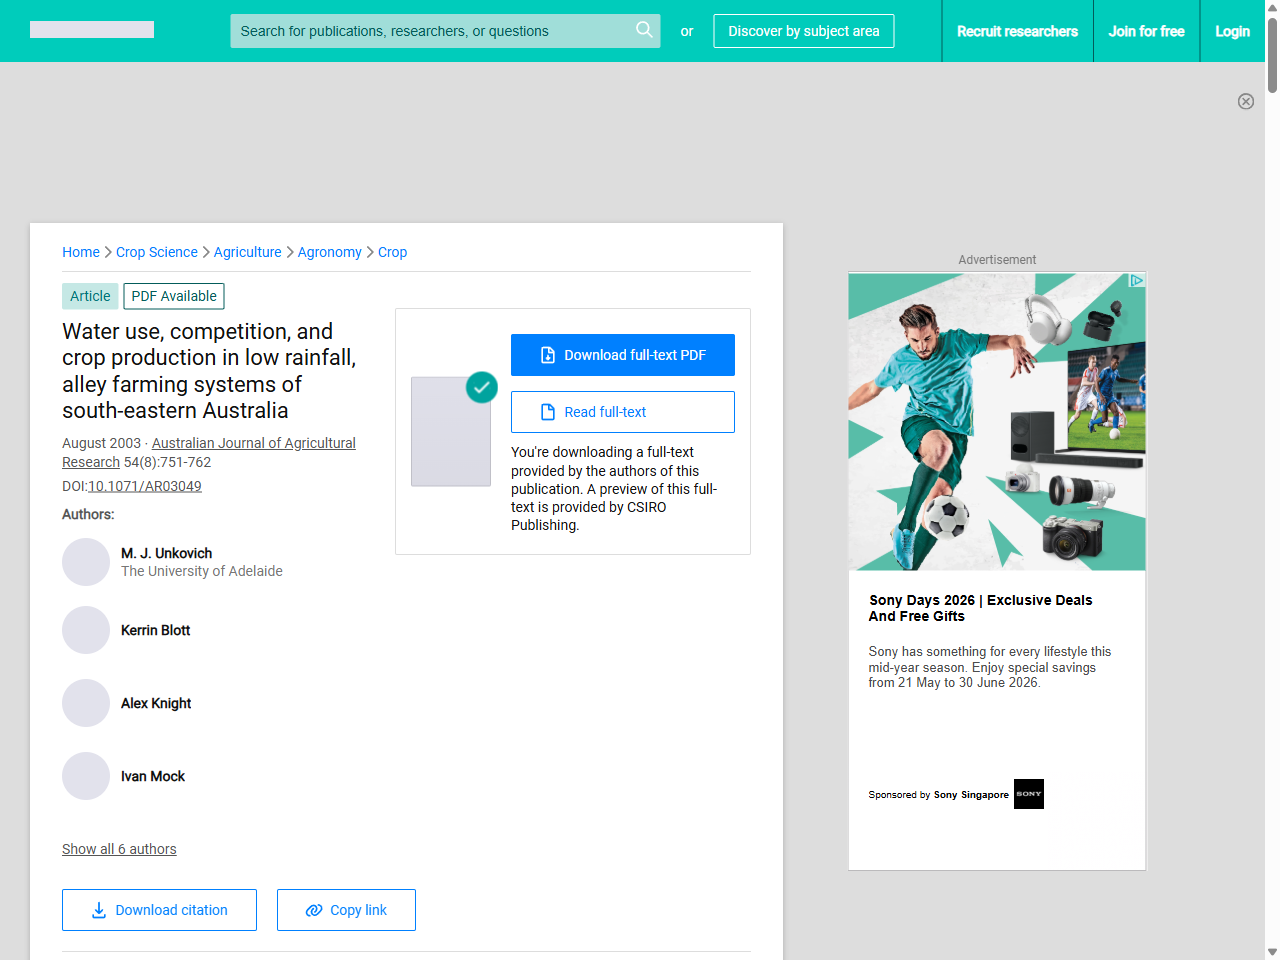
Task: Open Sony Days 2026 Exclusive Deals headline
Action: pos(980,608)
